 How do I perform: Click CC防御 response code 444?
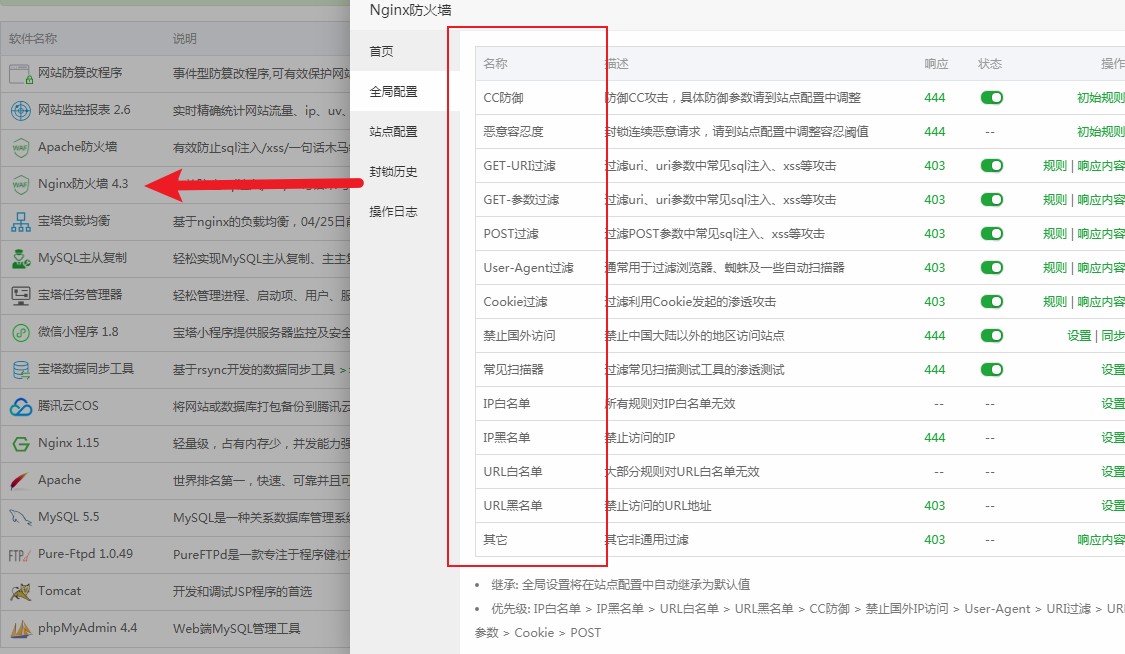point(935,98)
